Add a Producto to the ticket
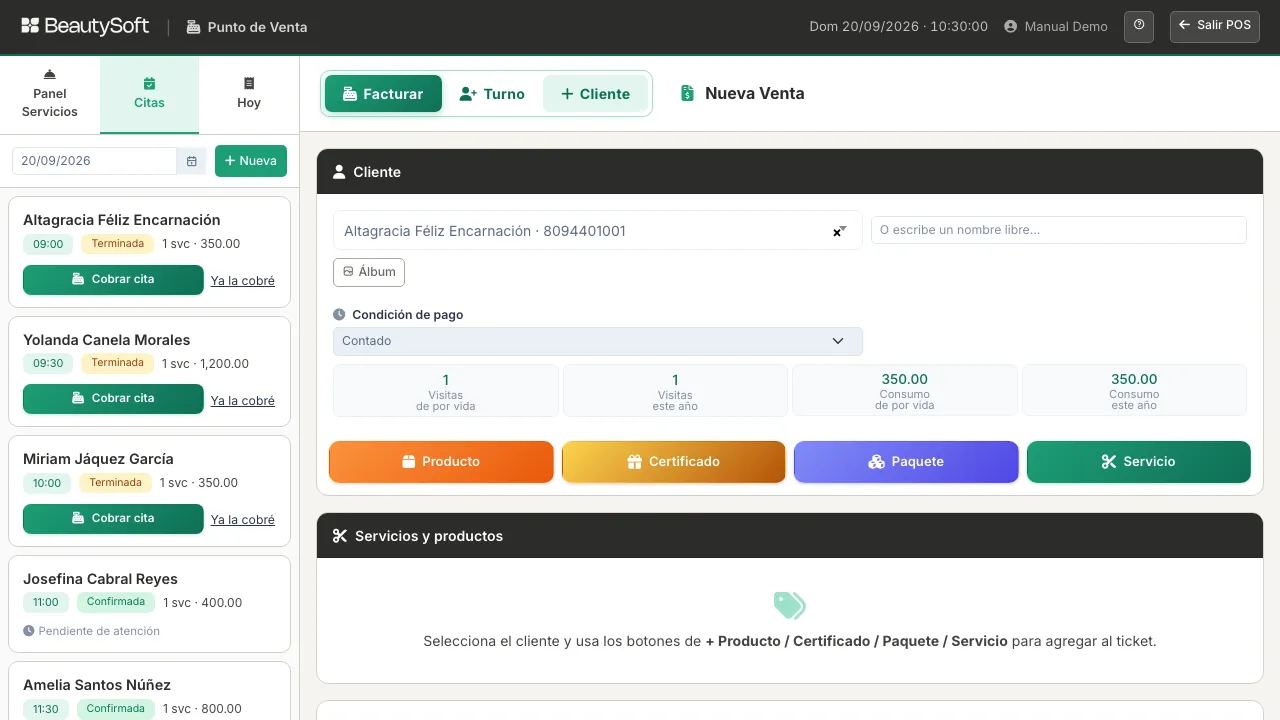The height and width of the screenshot is (720, 1280). (x=441, y=462)
